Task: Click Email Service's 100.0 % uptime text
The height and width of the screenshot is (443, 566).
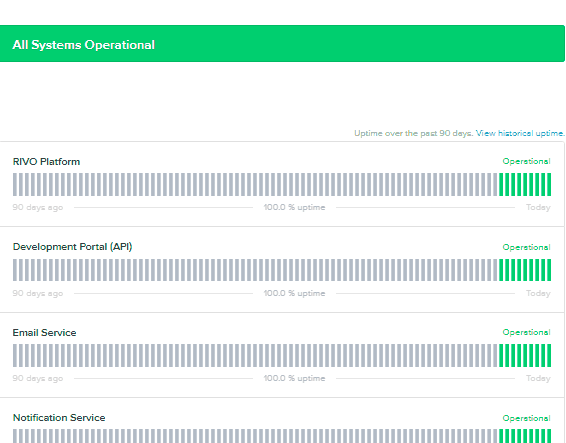Action: pos(294,378)
